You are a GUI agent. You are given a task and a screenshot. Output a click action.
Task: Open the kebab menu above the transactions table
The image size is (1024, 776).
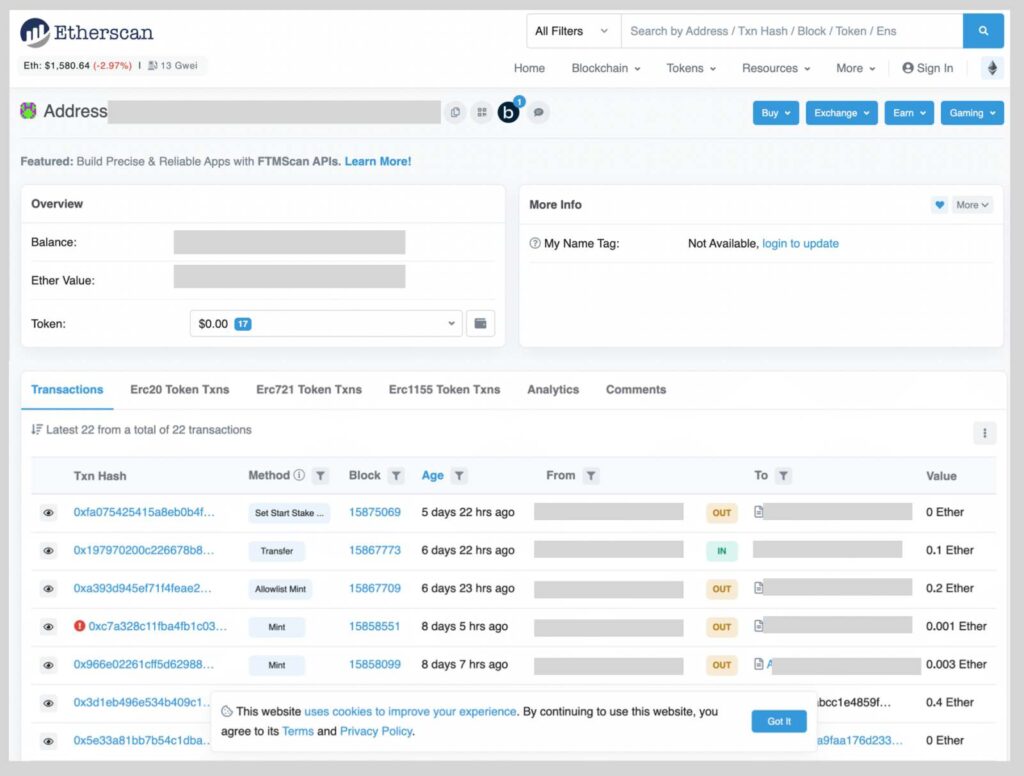click(985, 432)
